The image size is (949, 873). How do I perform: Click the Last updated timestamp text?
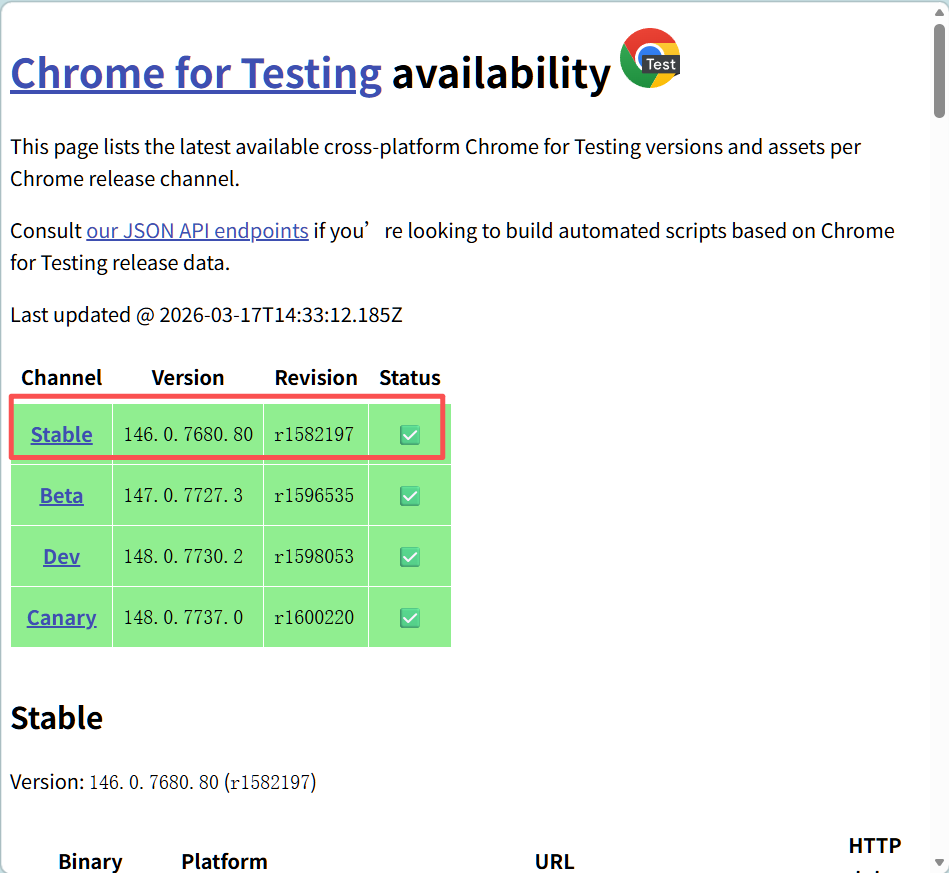pos(206,315)
